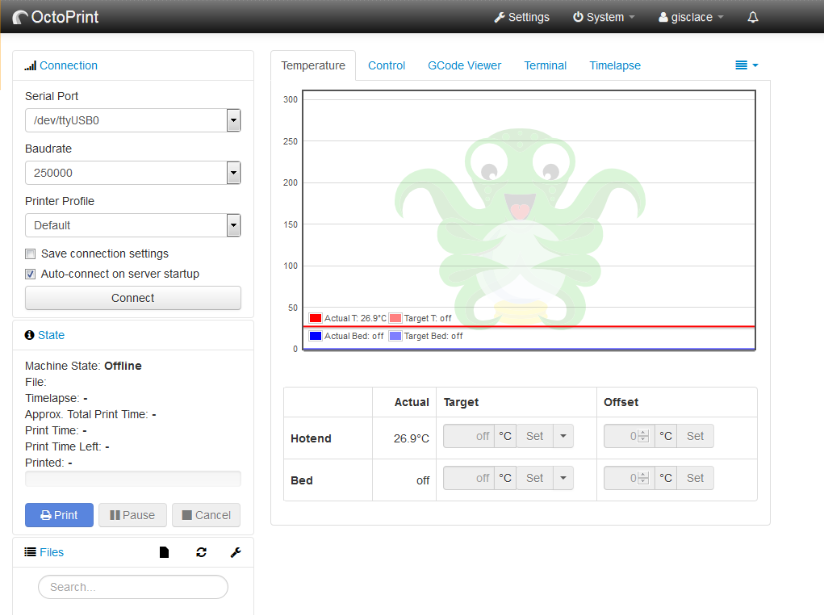The image size is (824, 615).
Task: Click the pink Target T legend swatch
Action: 395,318
